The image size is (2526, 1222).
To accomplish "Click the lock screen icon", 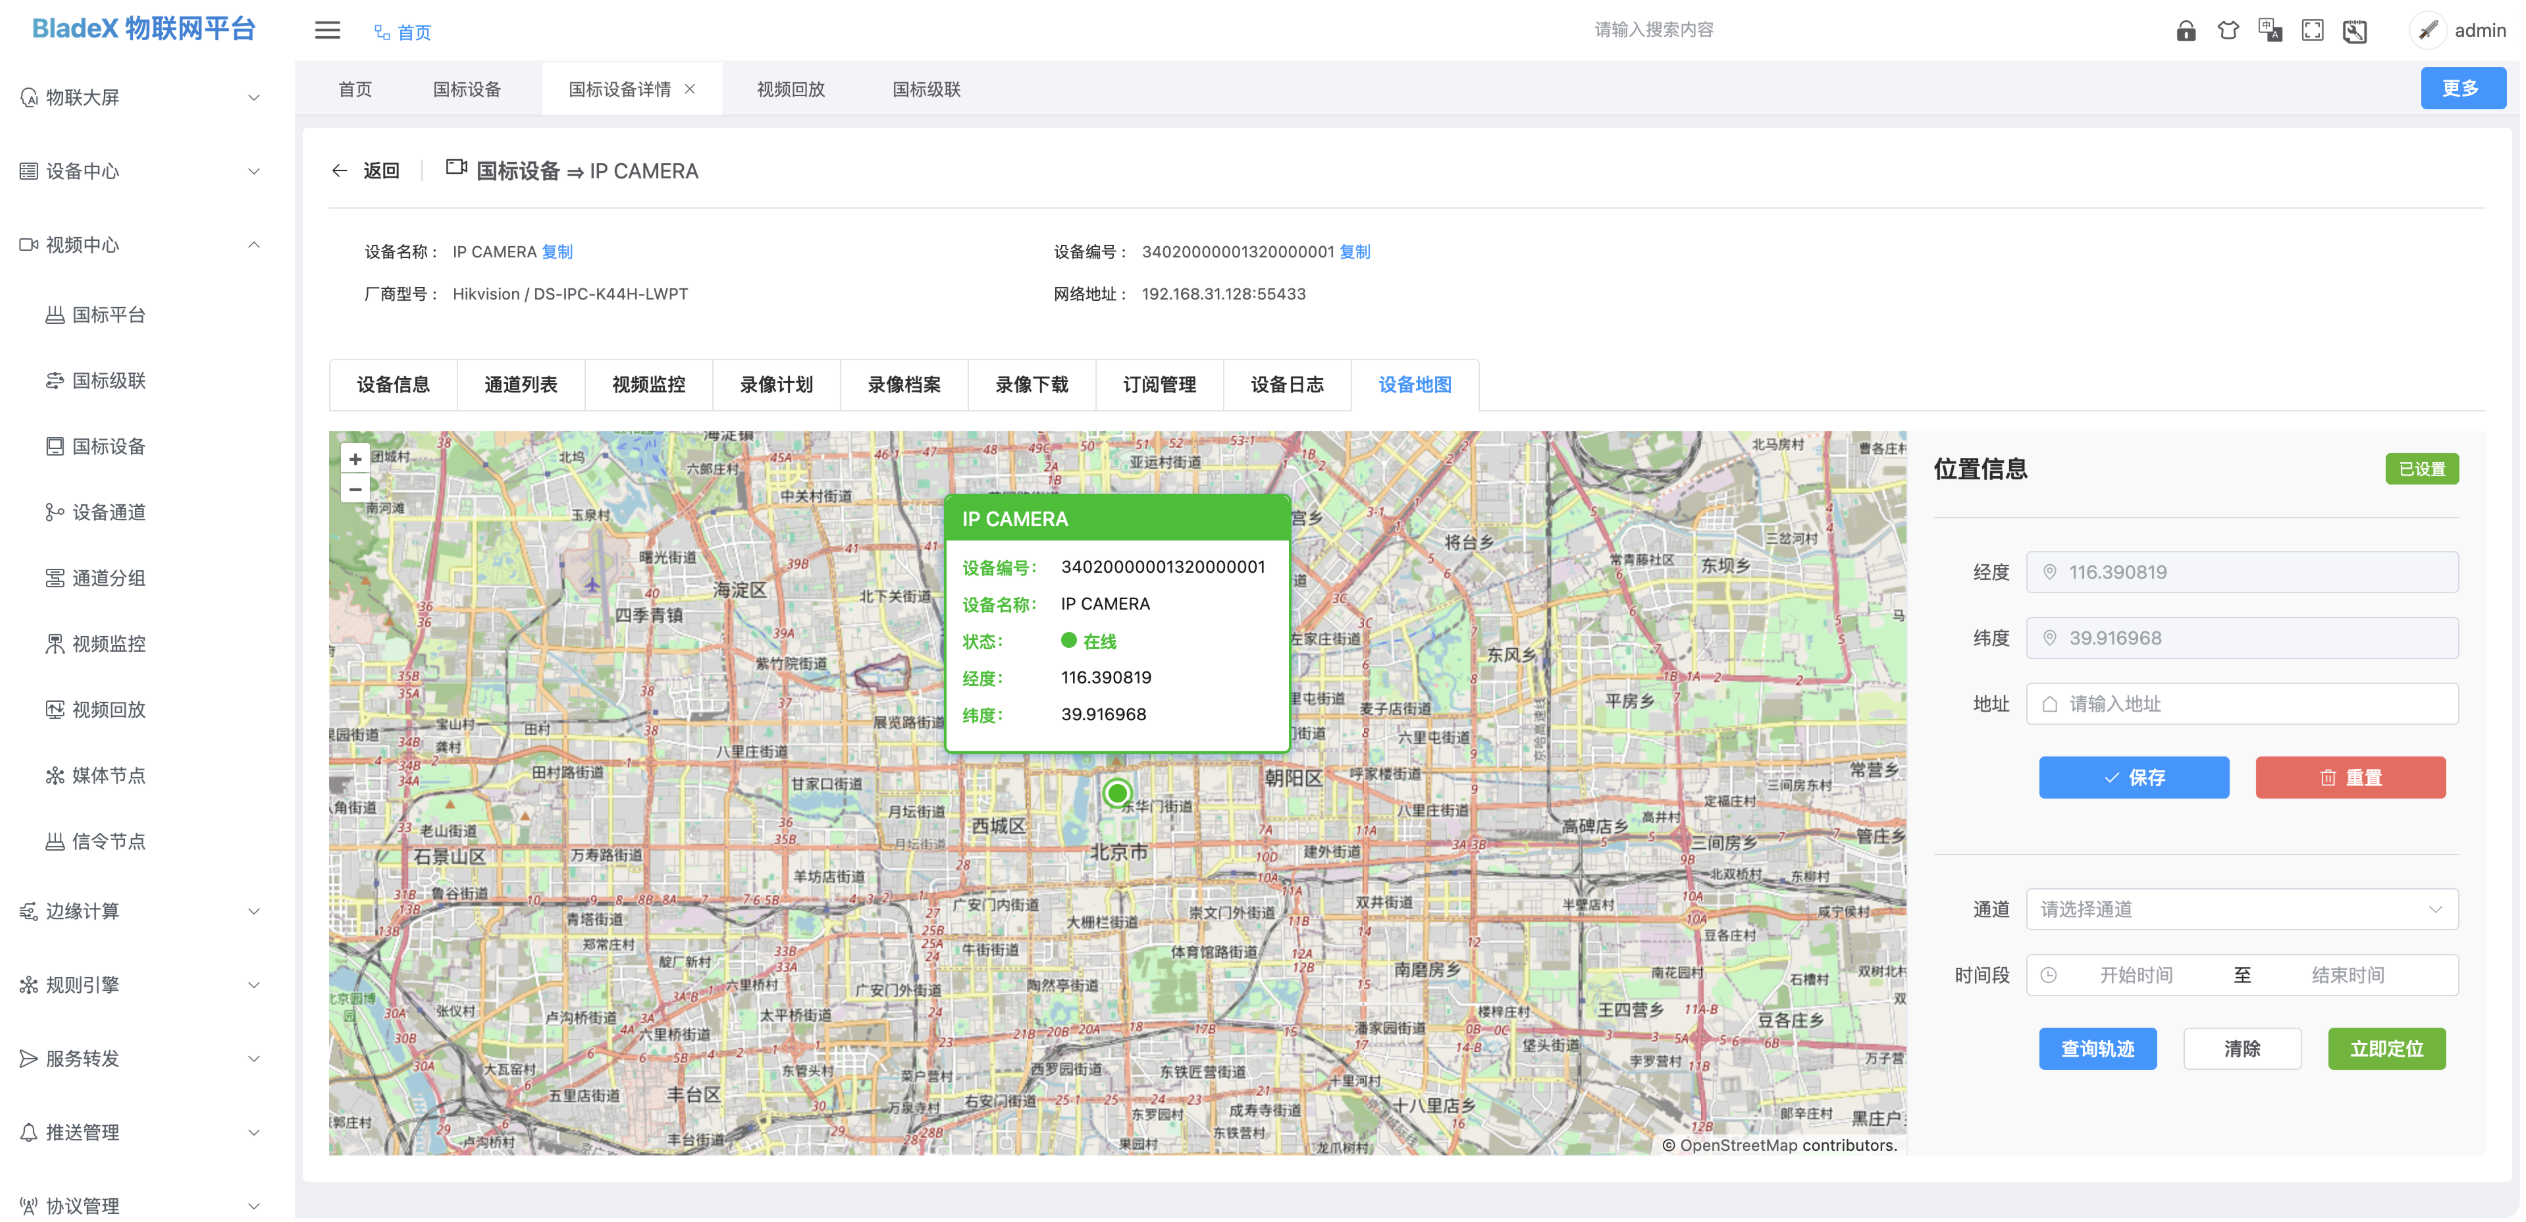I will (x=2185, y=31).
